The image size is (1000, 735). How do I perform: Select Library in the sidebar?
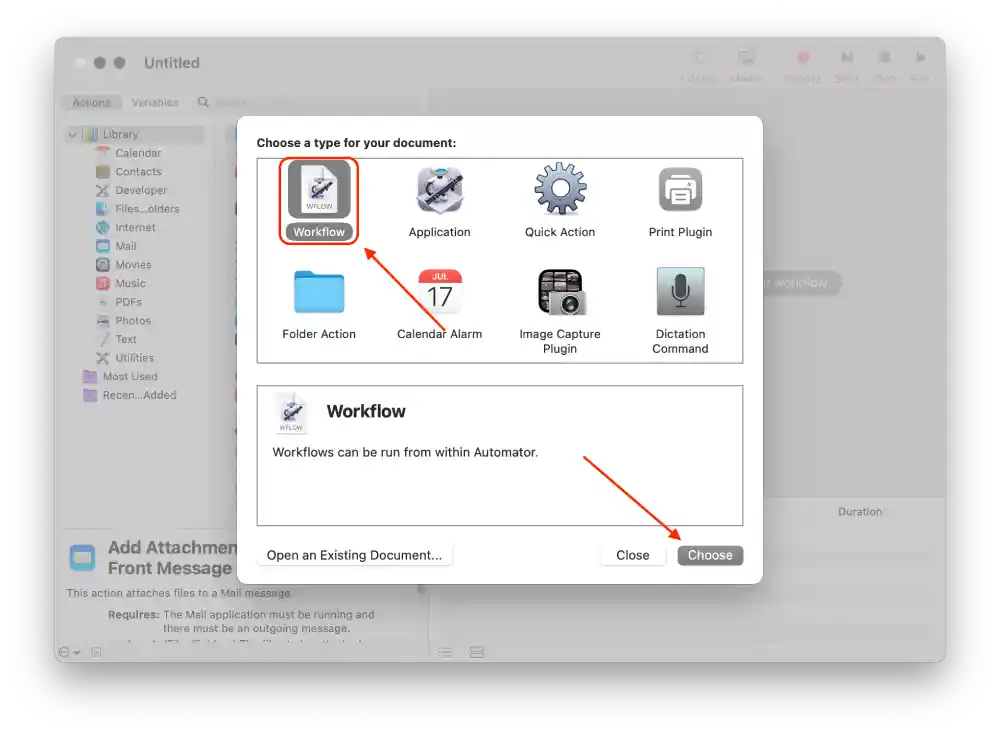click(135, 134)
